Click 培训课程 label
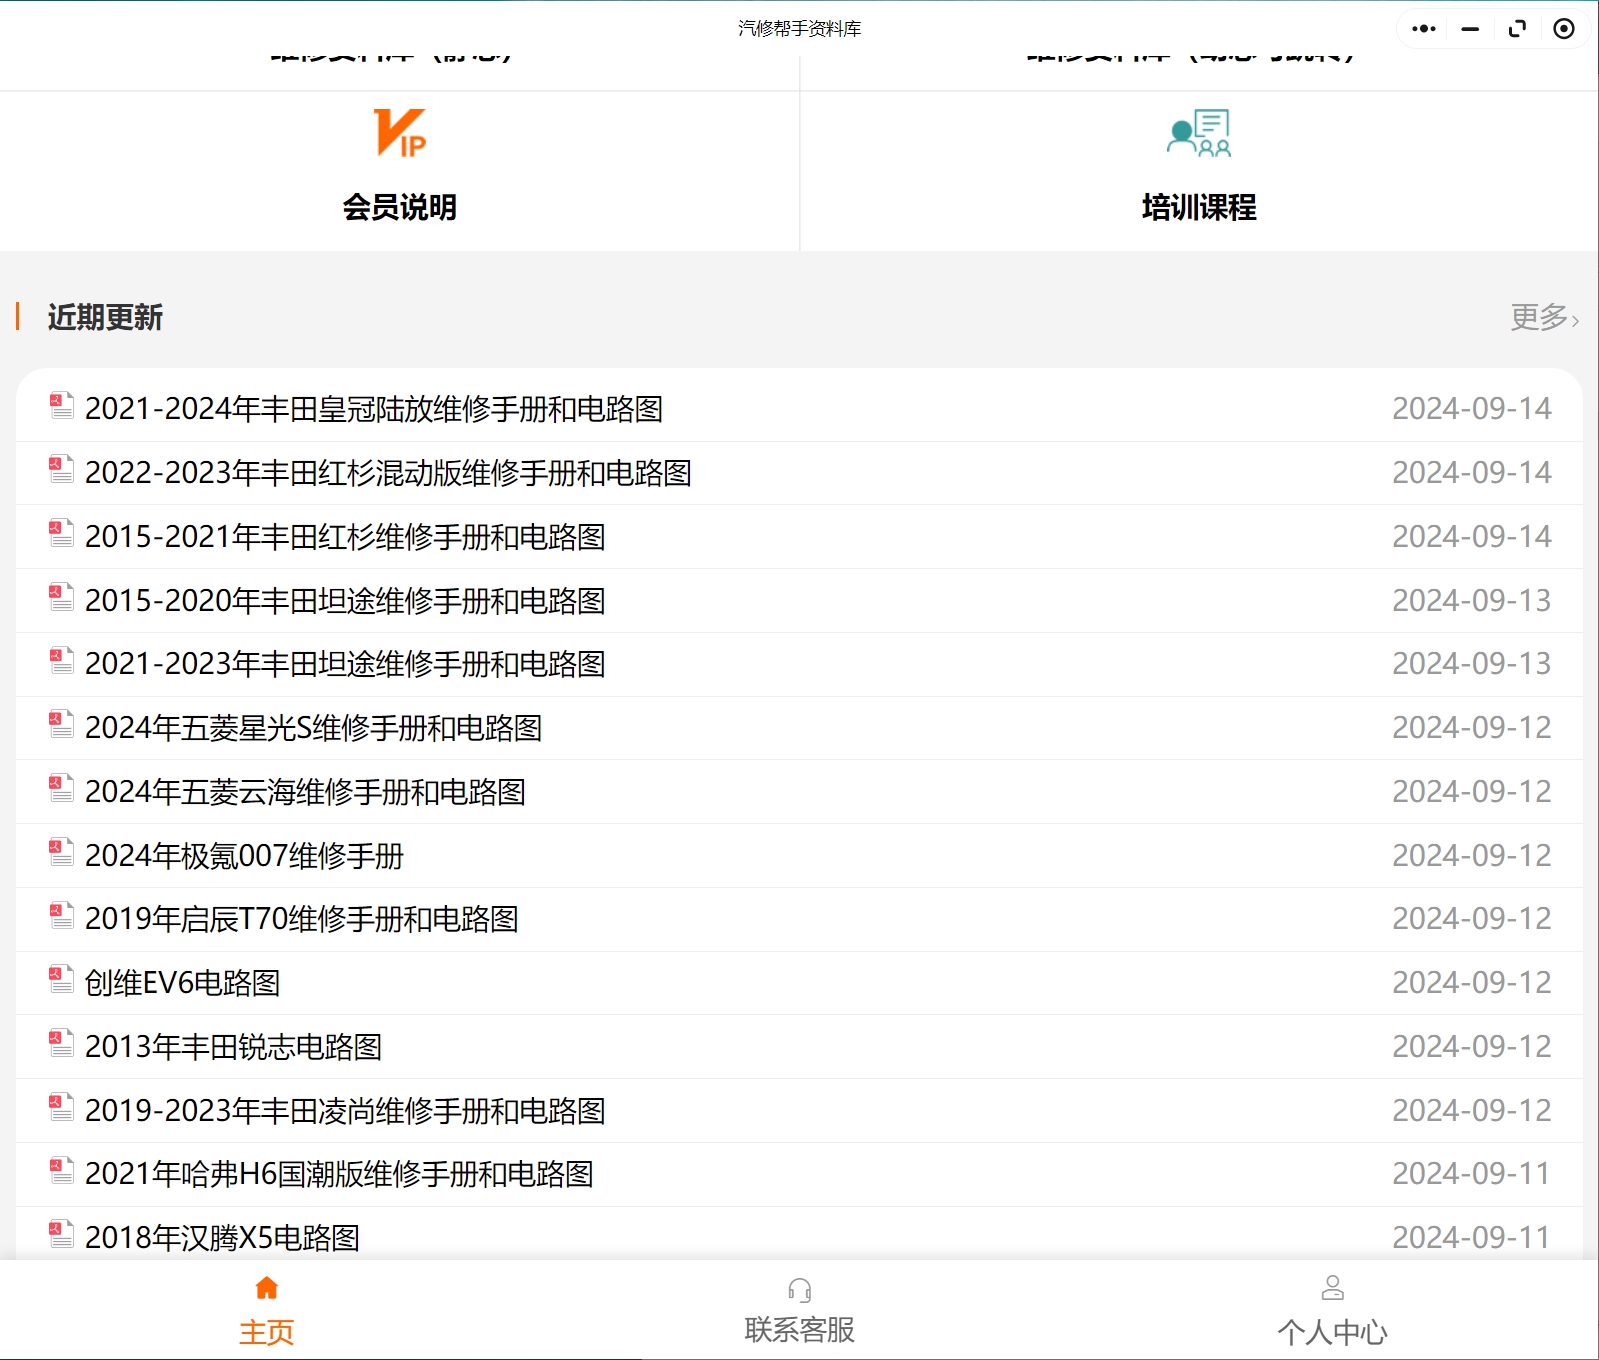Viewport: 1599px width, 1360px height. tap(1198, 207)
